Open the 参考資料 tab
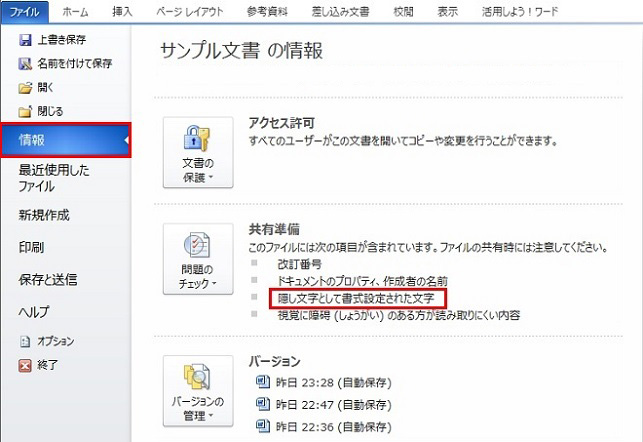 tap(267, 12)
